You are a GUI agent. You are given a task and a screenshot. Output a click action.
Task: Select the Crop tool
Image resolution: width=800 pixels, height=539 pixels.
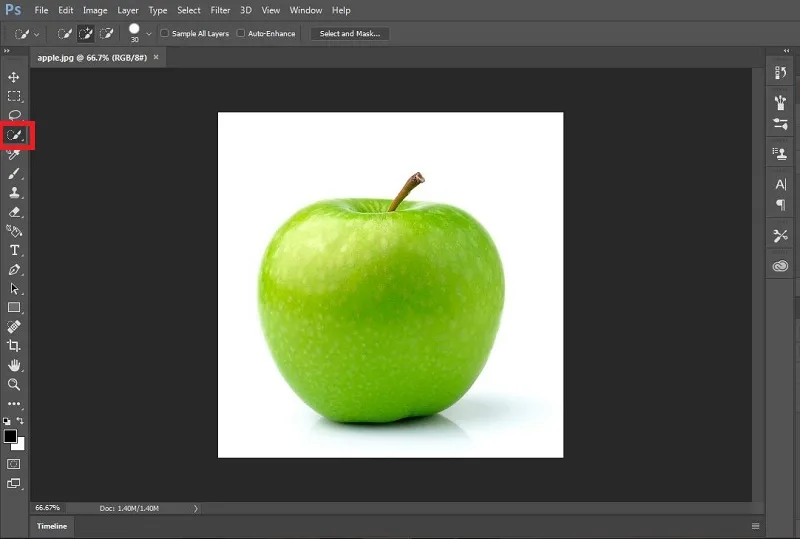[x=14, y=346]
